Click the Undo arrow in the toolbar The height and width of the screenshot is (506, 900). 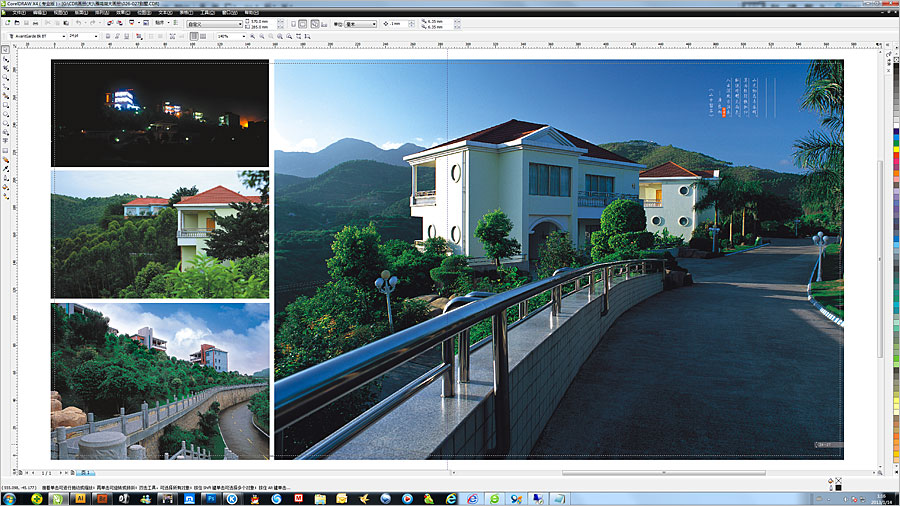pos(80,23)
